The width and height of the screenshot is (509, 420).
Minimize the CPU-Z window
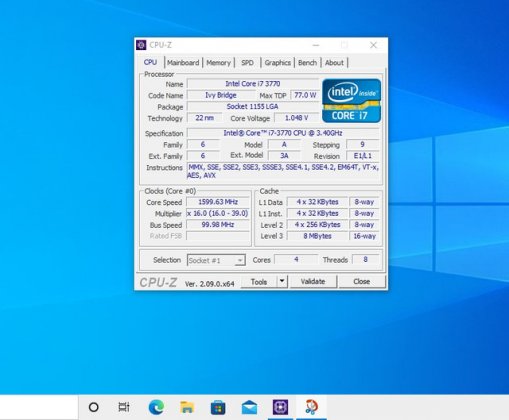pyautogui.click(x=316, y=45)
